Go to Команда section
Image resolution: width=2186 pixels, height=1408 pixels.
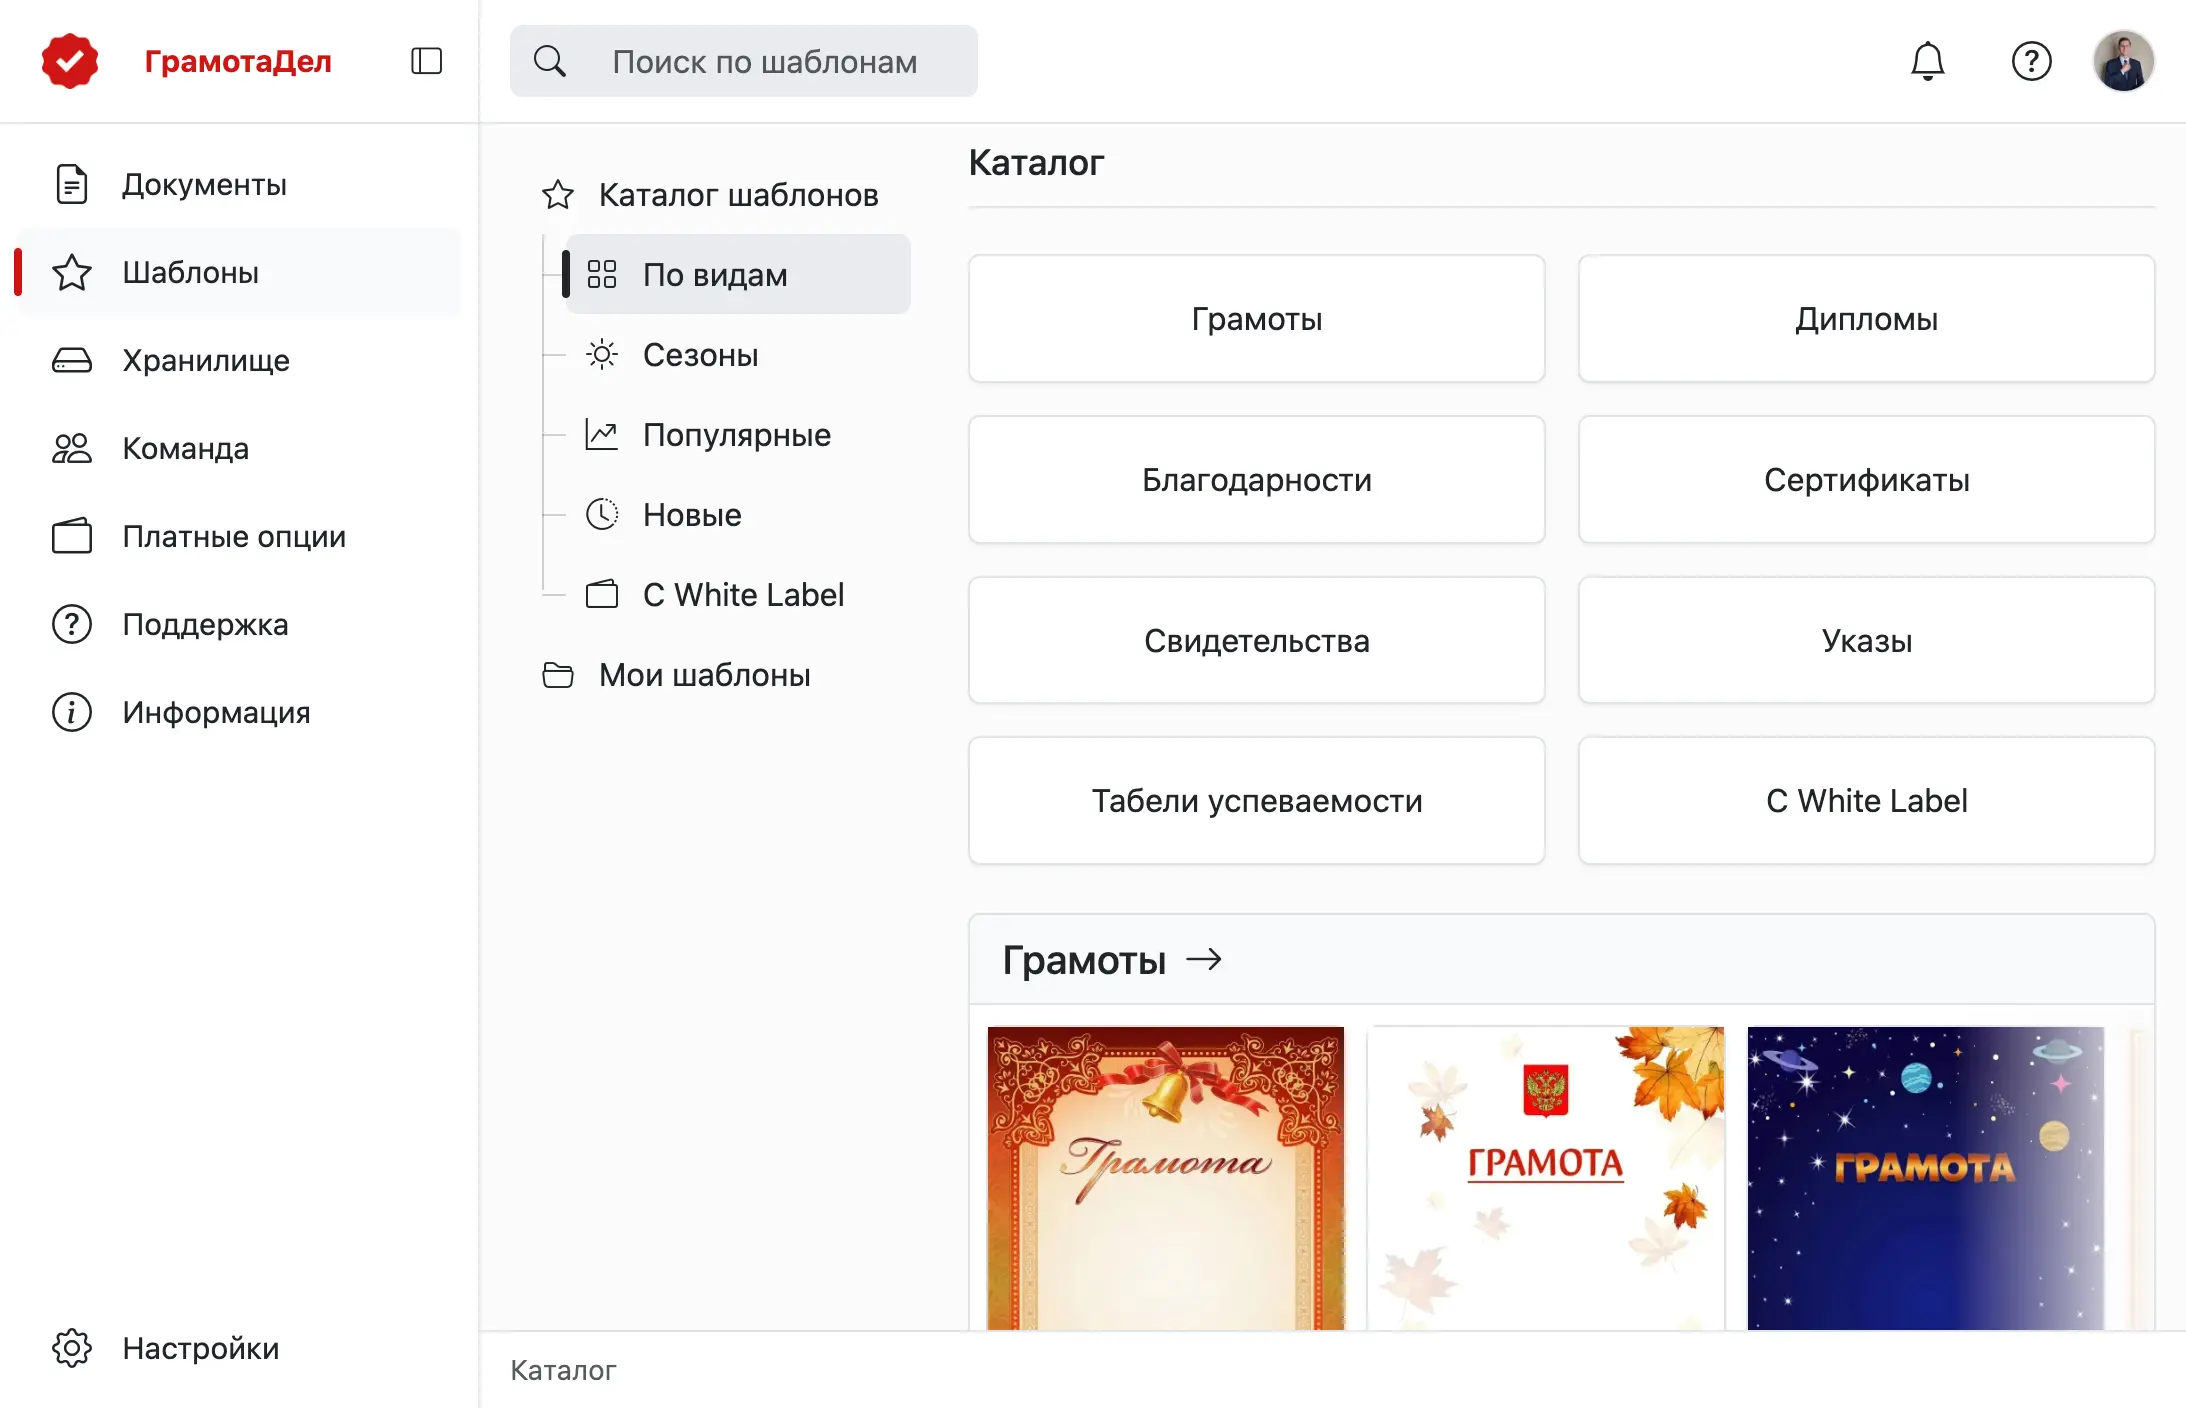coord(240,448)
